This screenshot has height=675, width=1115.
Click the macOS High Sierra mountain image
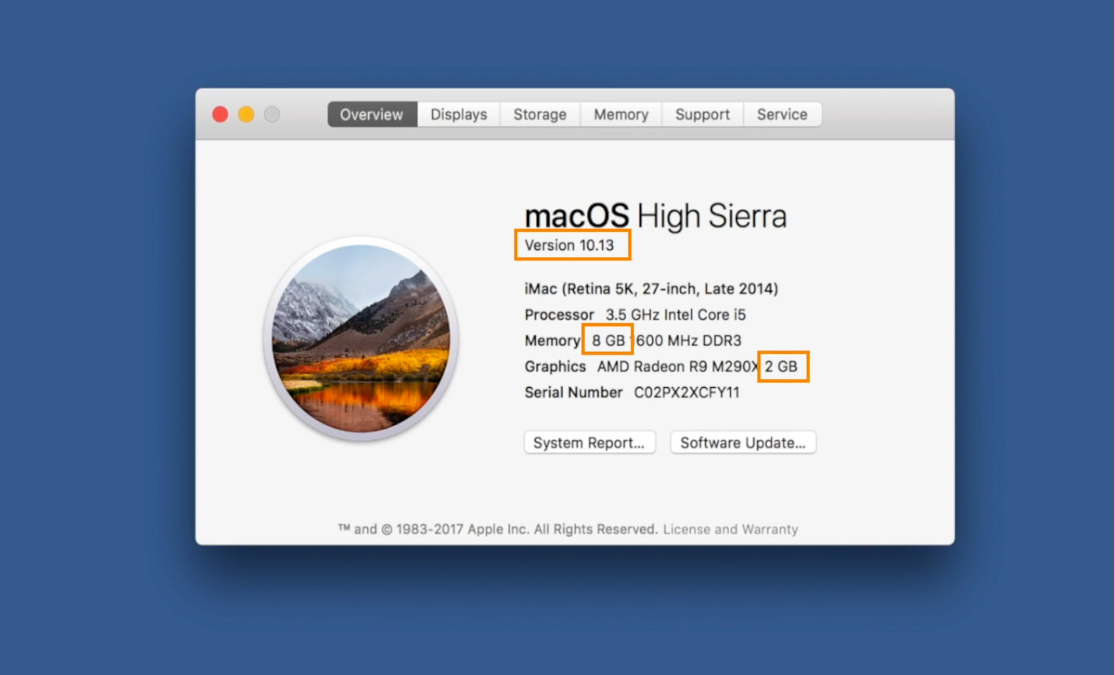click(361, 339)
